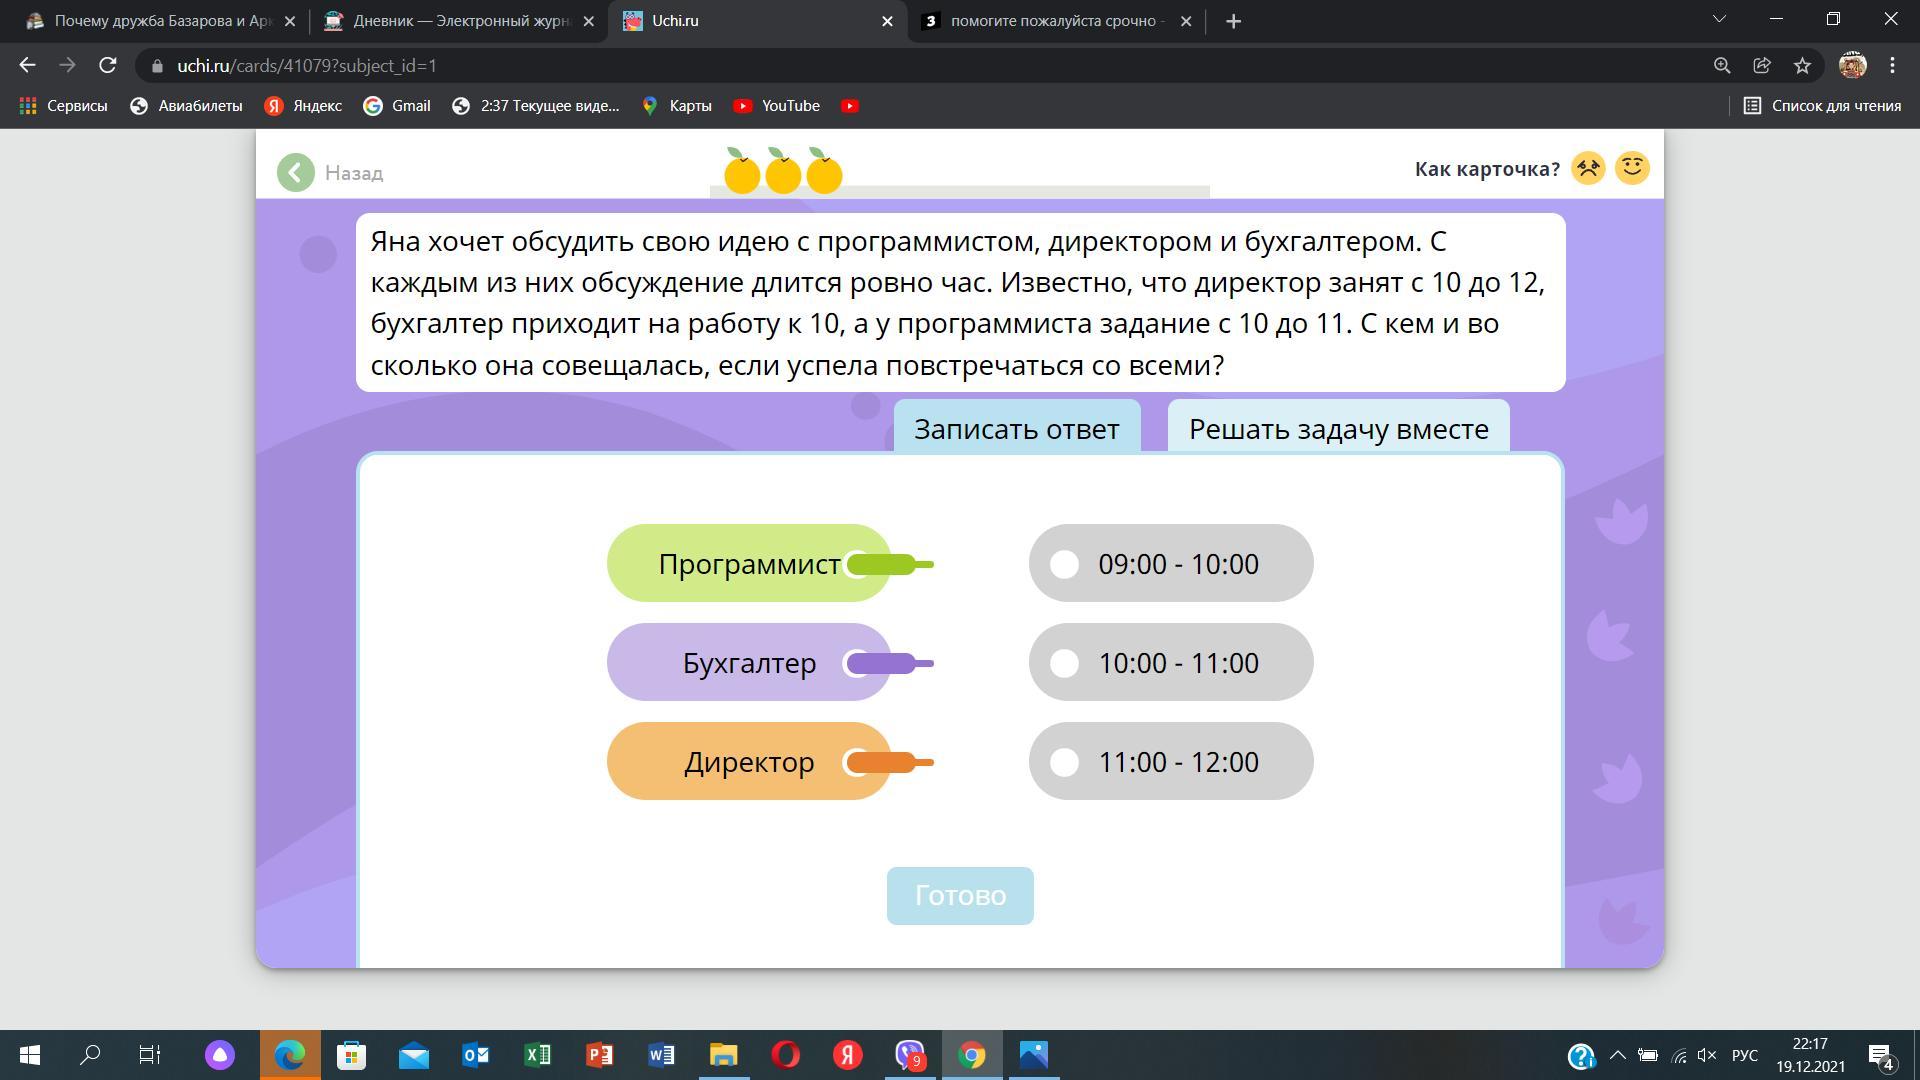Screen dimensions: 1920x1080
Task: Reload the page
Action: coord(108,66)
